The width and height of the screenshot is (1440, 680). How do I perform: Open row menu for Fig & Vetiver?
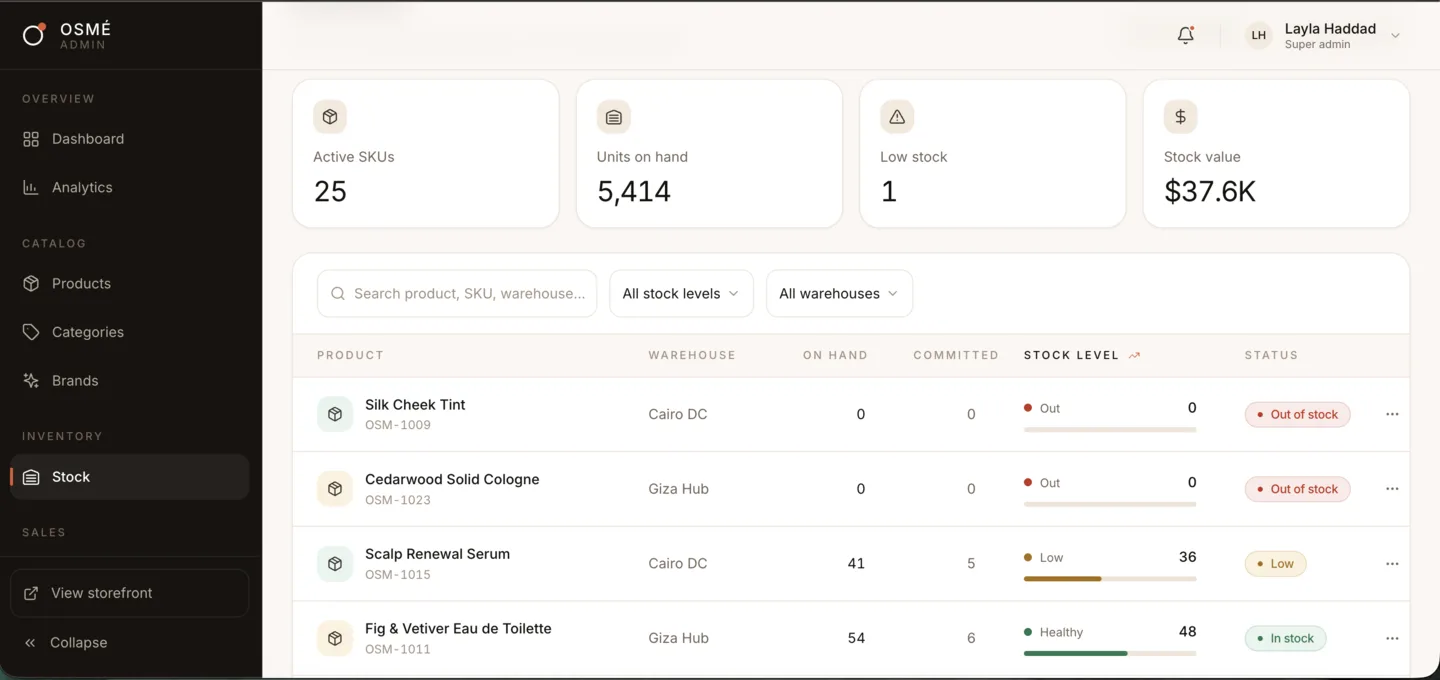point(1392,638)
